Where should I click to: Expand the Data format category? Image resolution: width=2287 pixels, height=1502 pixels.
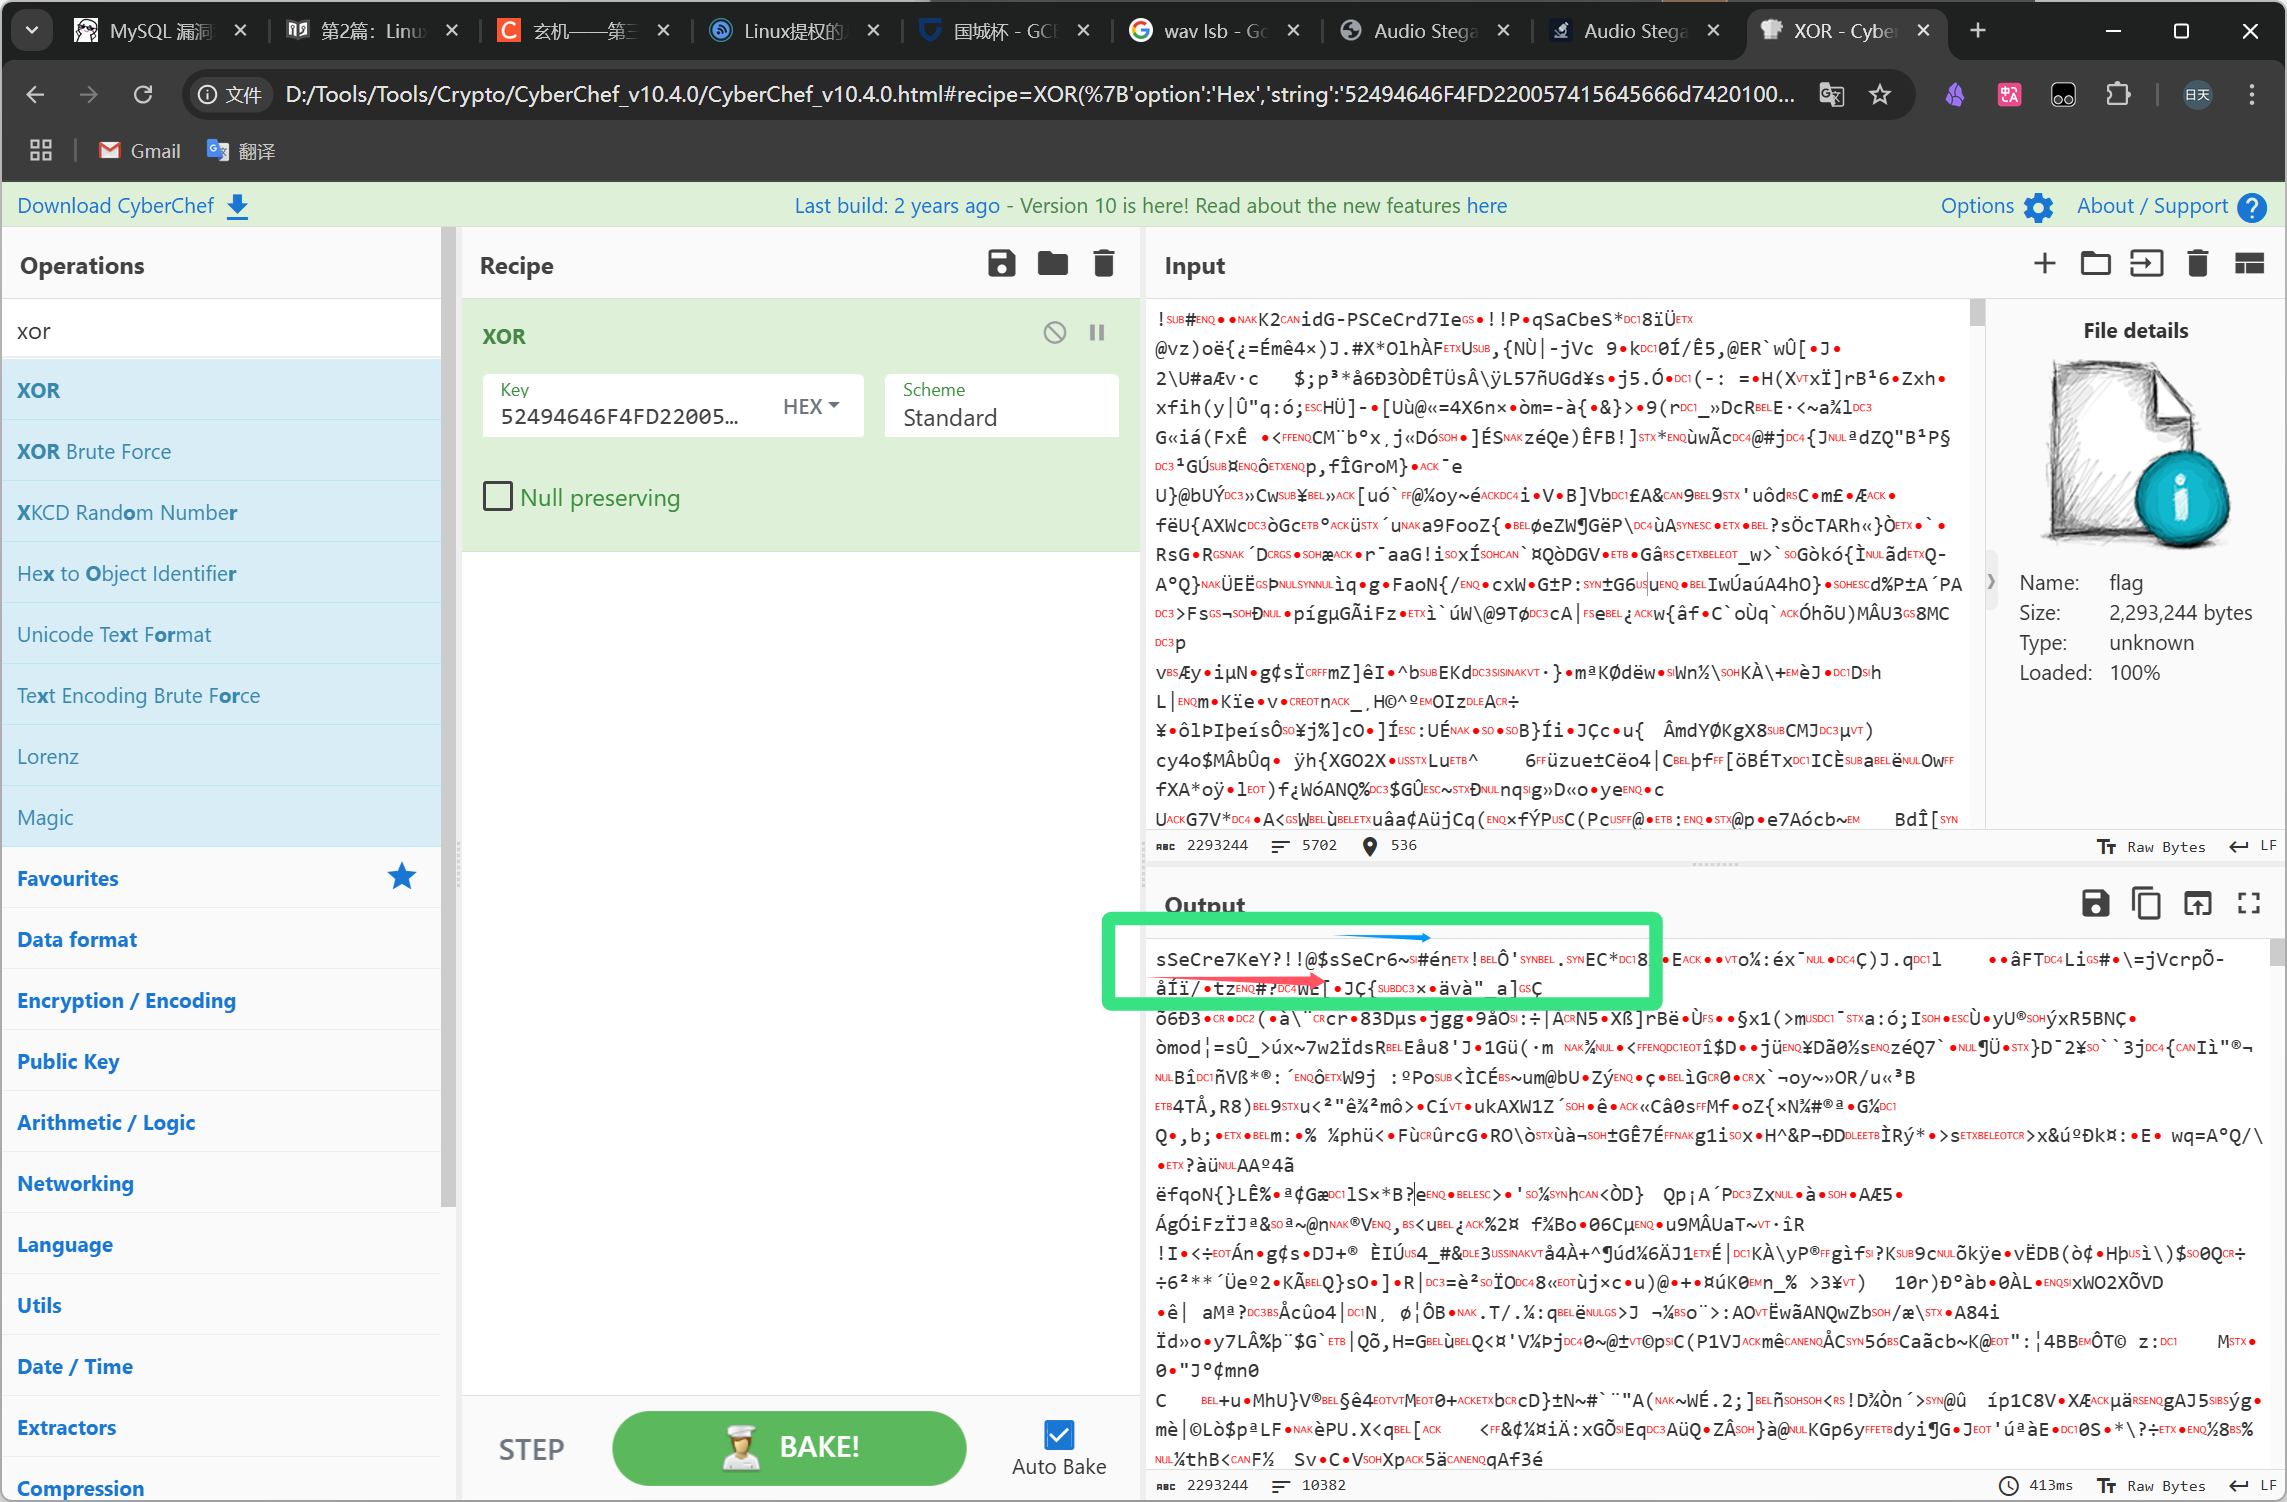click(x=221, y=939)
